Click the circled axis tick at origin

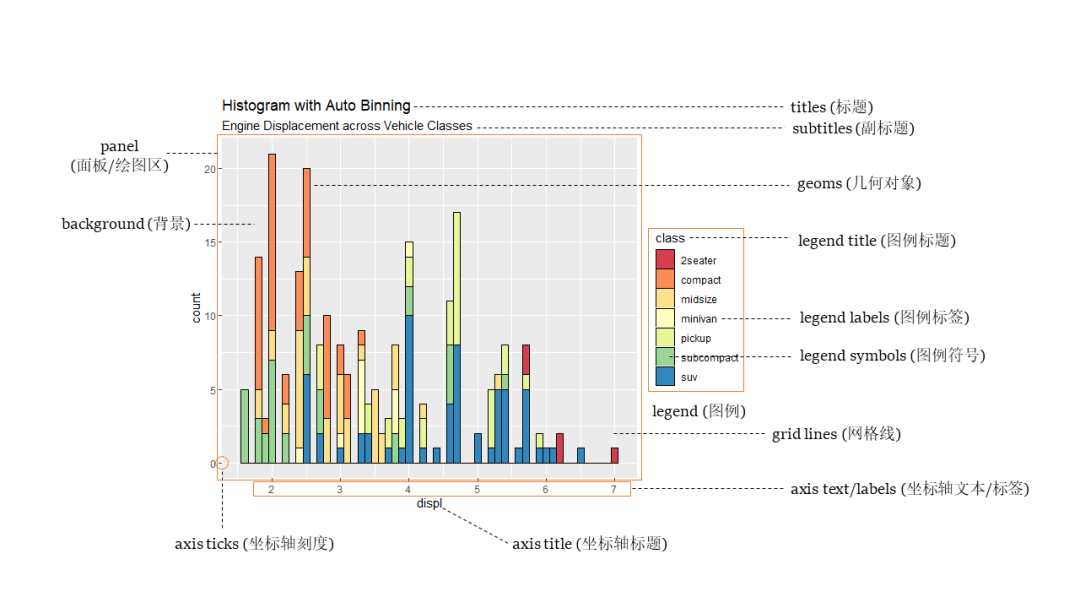pyautogui.click(x=221, y=462)
